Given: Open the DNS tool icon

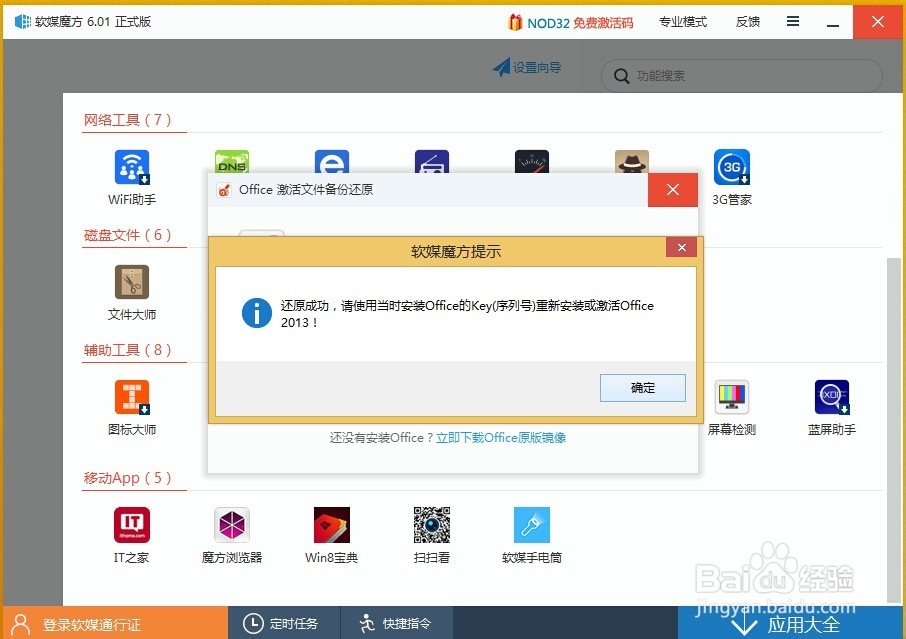Looking at the screenshot, I should click(232, 161).
